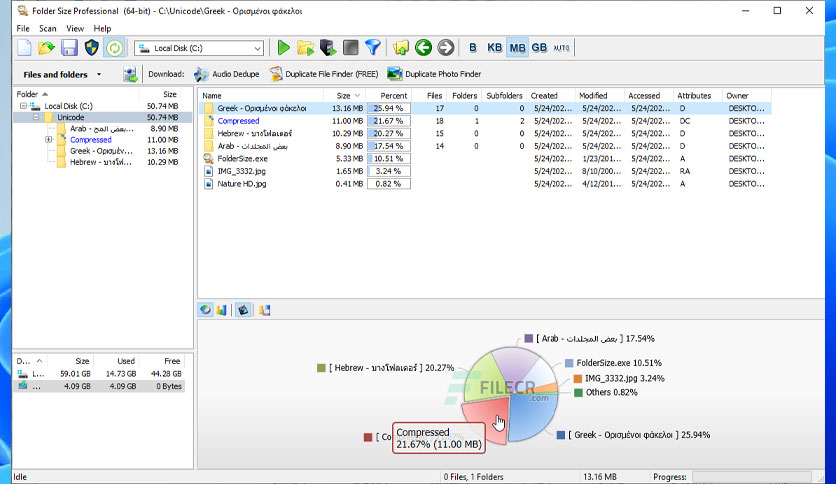
Task: Open Duplicate Photo Finder link
Action: pos(434,74)
